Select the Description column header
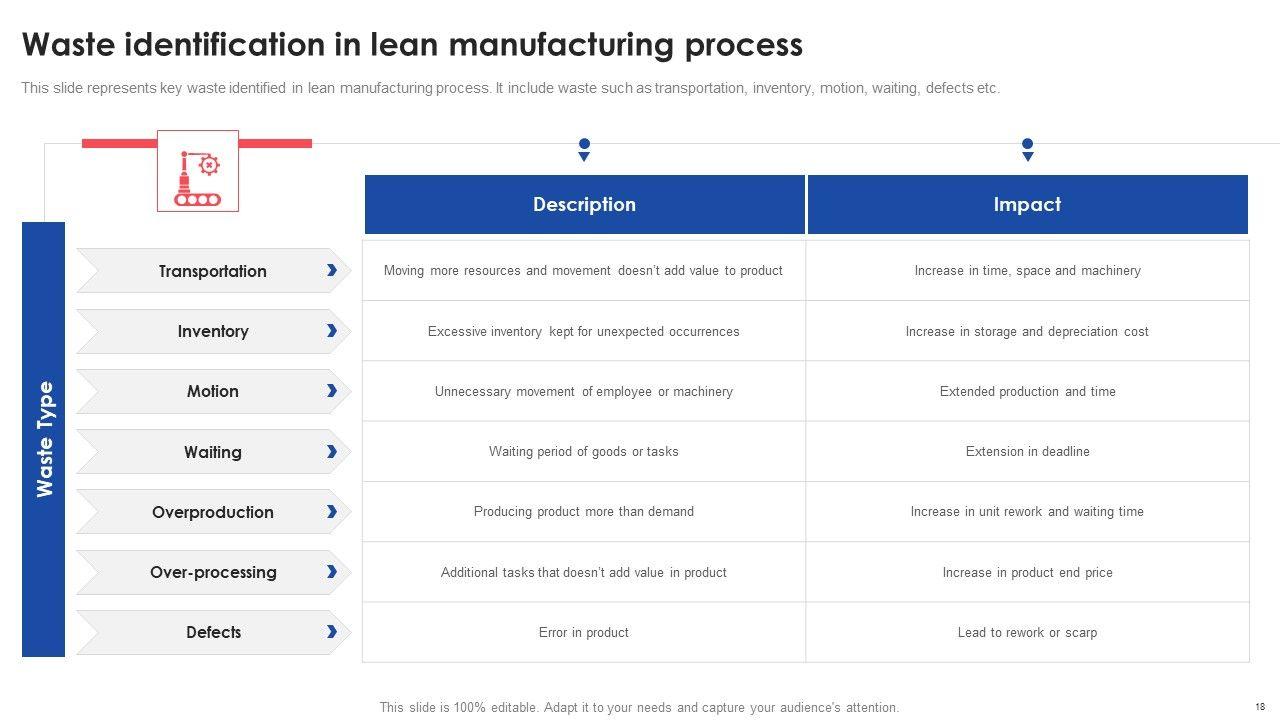 [584, 205]
